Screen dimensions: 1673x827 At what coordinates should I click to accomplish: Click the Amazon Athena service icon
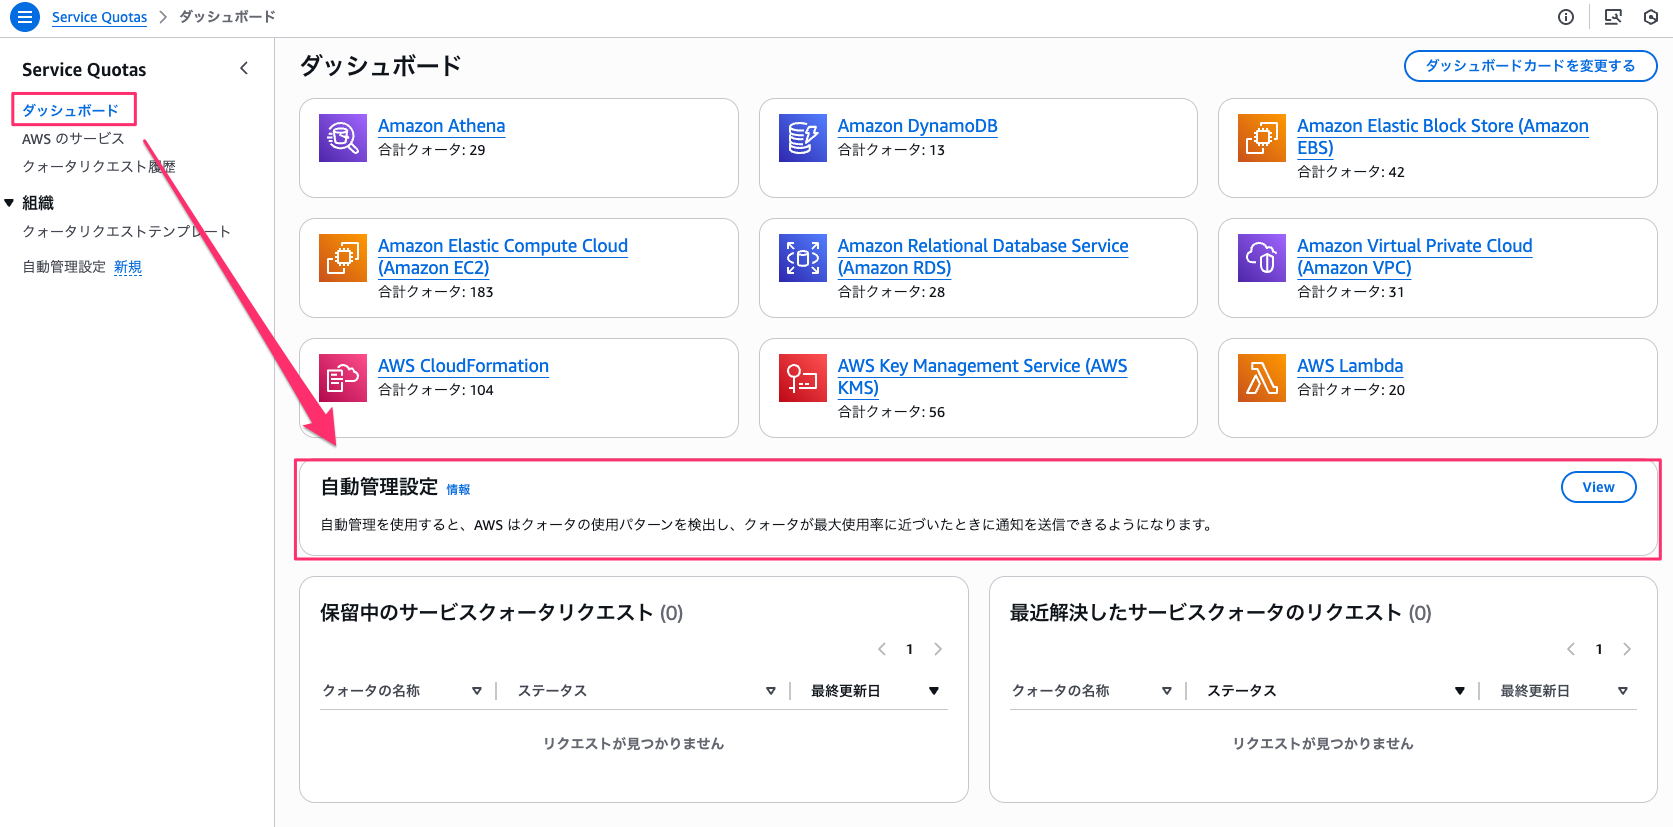click(x=342, y=138)
